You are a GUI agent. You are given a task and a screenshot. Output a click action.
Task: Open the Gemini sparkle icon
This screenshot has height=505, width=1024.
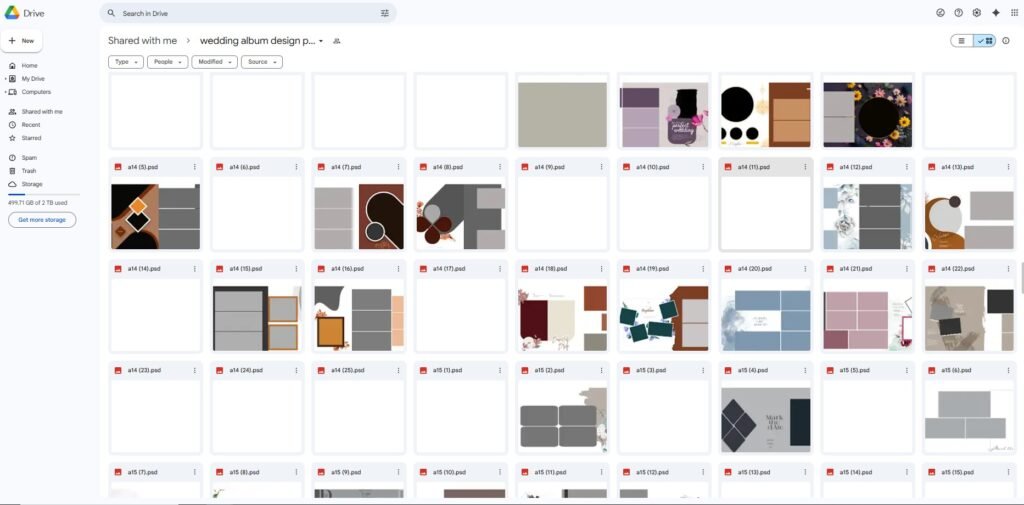click(x=995, y=13)
